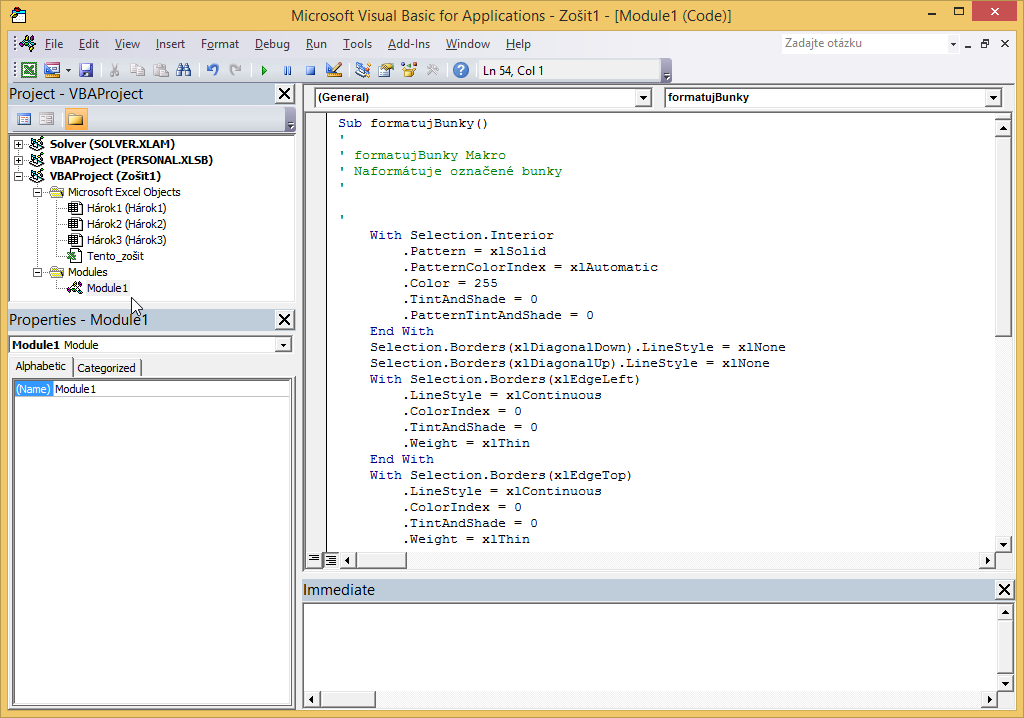Close the Immediate window
This screenshot has height=718, width=1024.
(x=1004, y=589)
